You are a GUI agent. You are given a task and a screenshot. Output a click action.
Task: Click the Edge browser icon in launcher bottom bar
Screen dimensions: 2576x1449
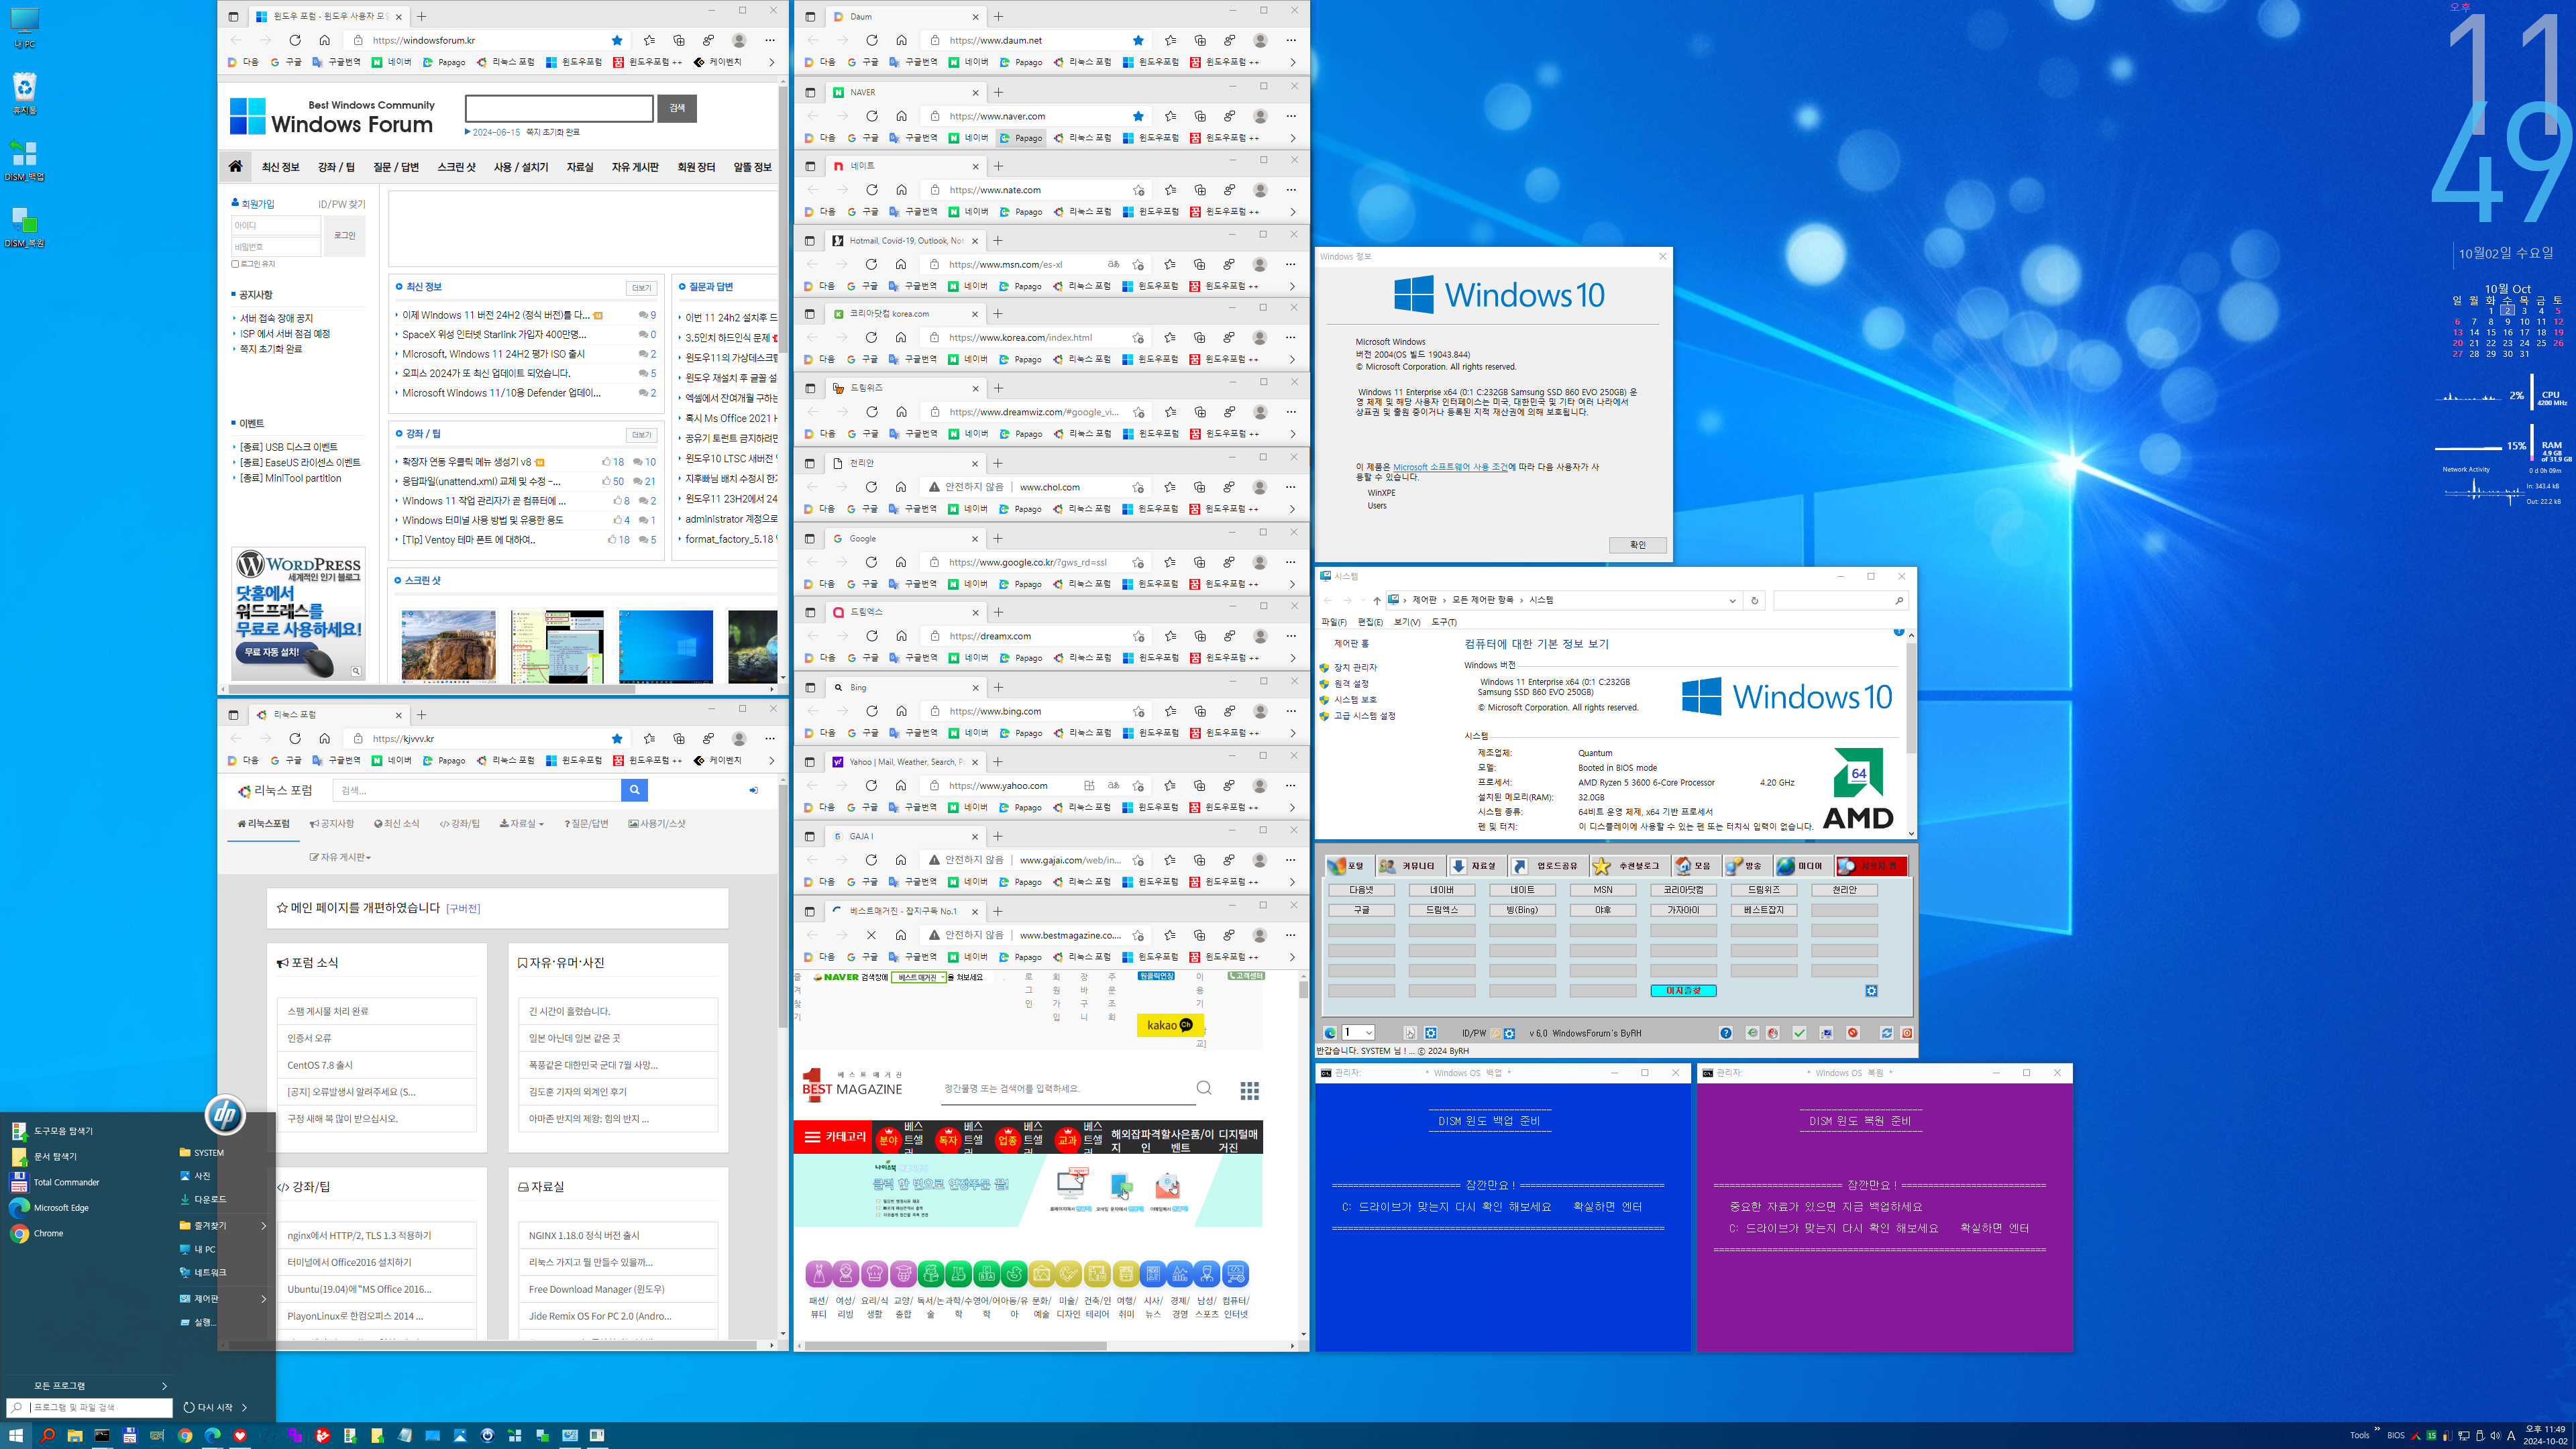pos(1330,1033)
